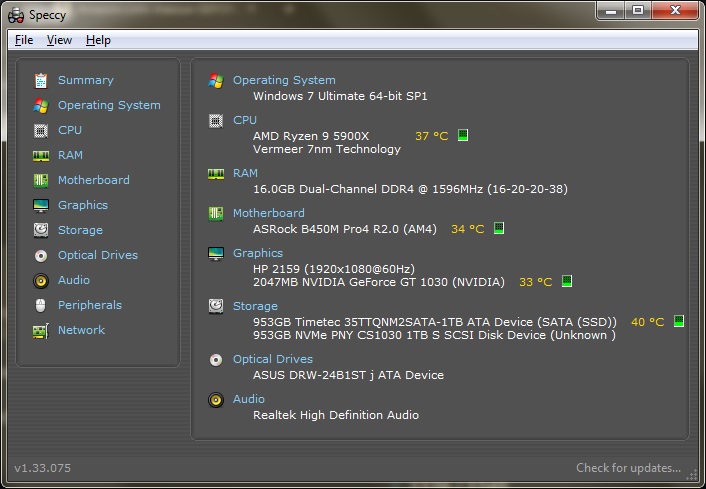This screenshot has height=489, width=706.
Task: Open the View menu
Action: coord(59,40)
